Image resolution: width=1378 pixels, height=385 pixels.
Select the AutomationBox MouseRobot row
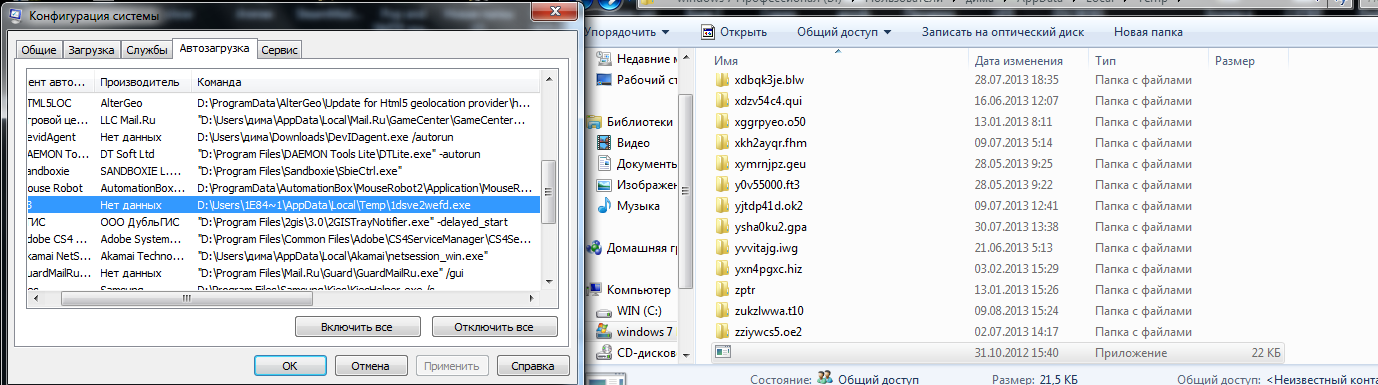tap(282, 187)
